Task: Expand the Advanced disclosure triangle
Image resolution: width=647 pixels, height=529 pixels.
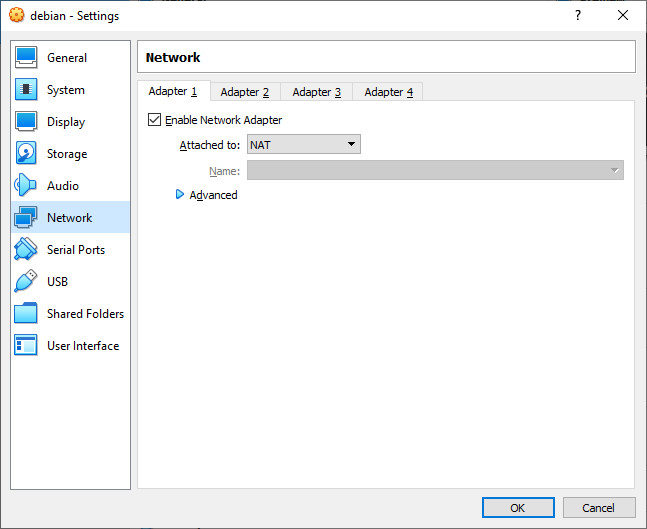Action: pos(179,194)
